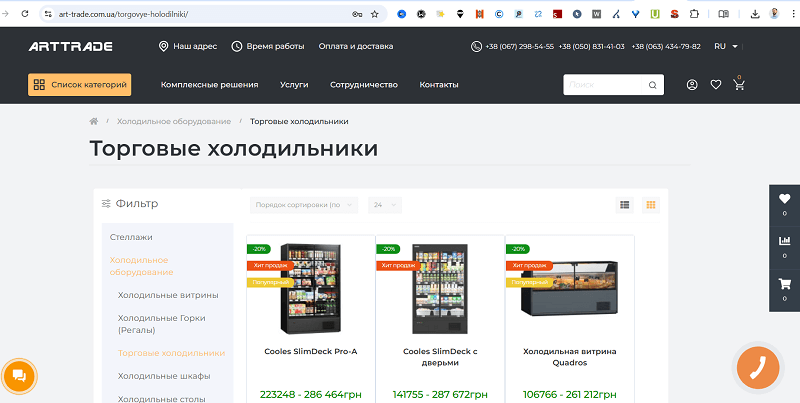
Task: Select Холодильные шкафы subcategory
Action: click(x=164, y=376)
